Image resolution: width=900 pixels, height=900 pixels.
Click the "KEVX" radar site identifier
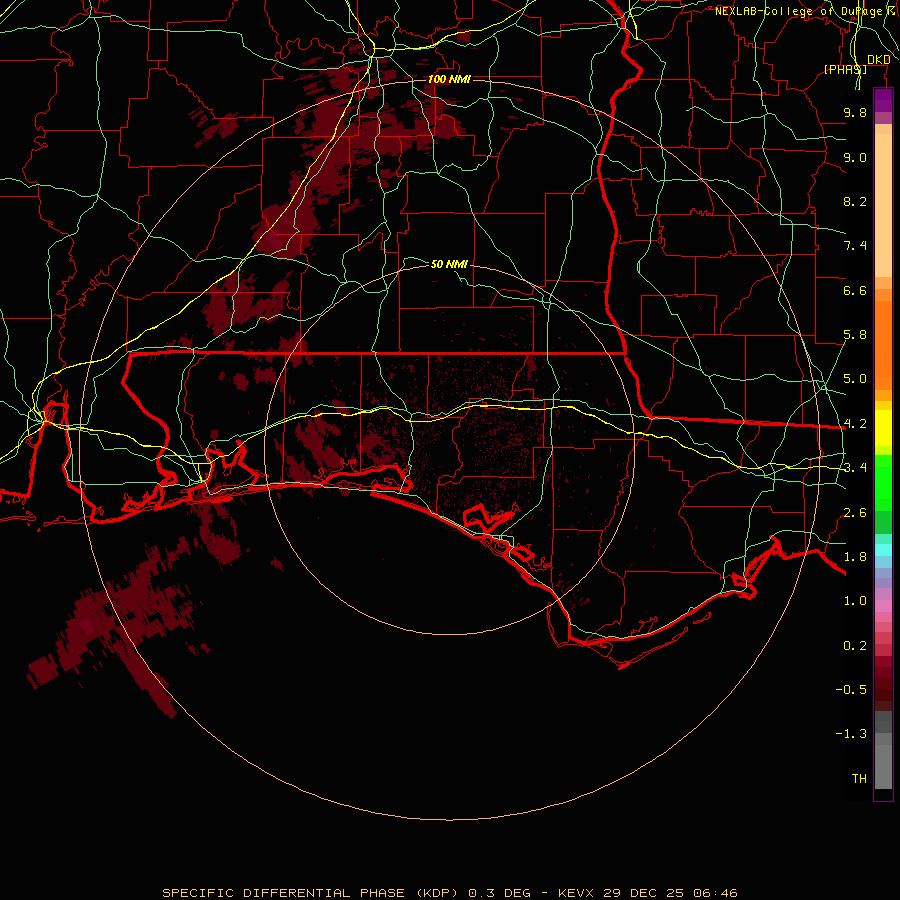tap(577, 893)
